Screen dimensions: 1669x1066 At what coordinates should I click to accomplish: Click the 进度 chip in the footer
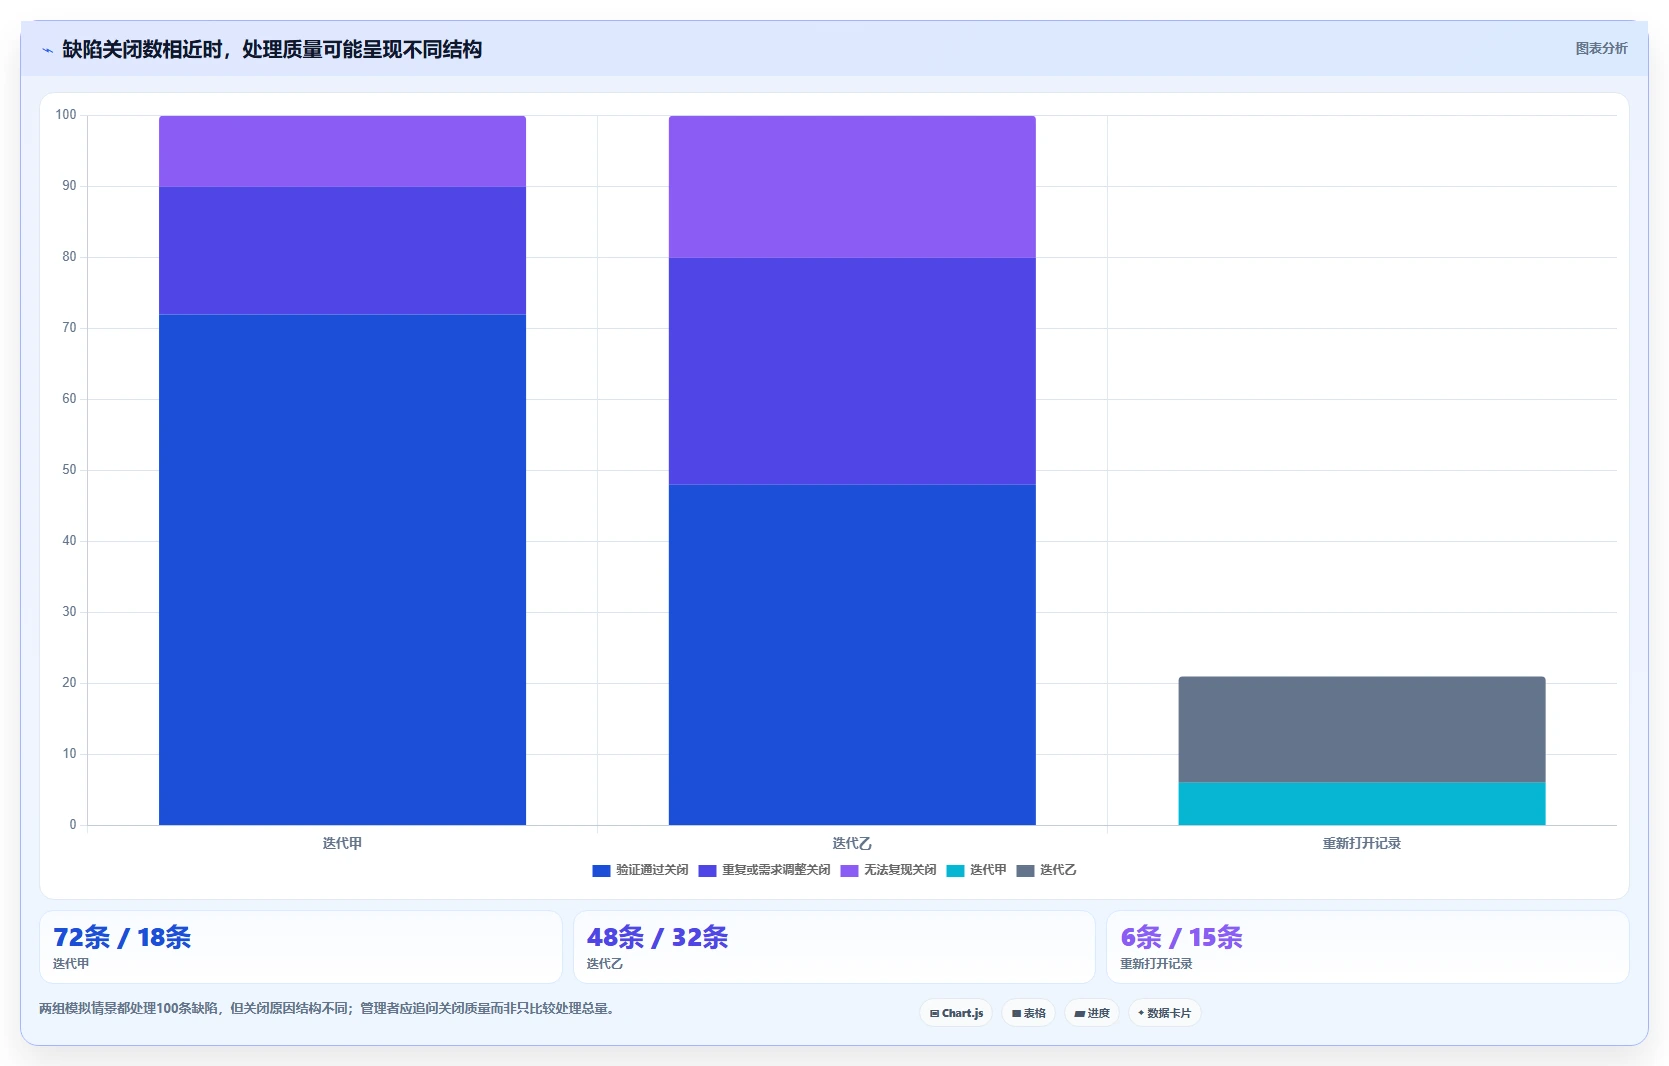pyautogui.click(x=1092, y=1013)
